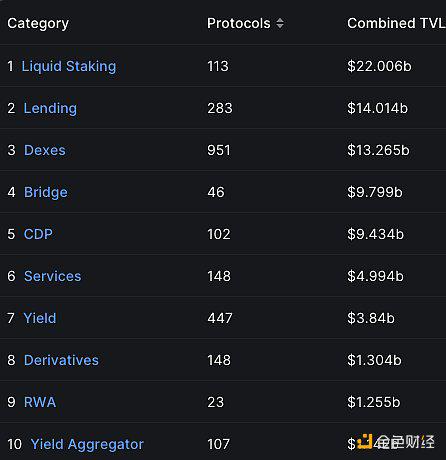Click the $9.799b Bridge TVL value

(x=375, y=192)
